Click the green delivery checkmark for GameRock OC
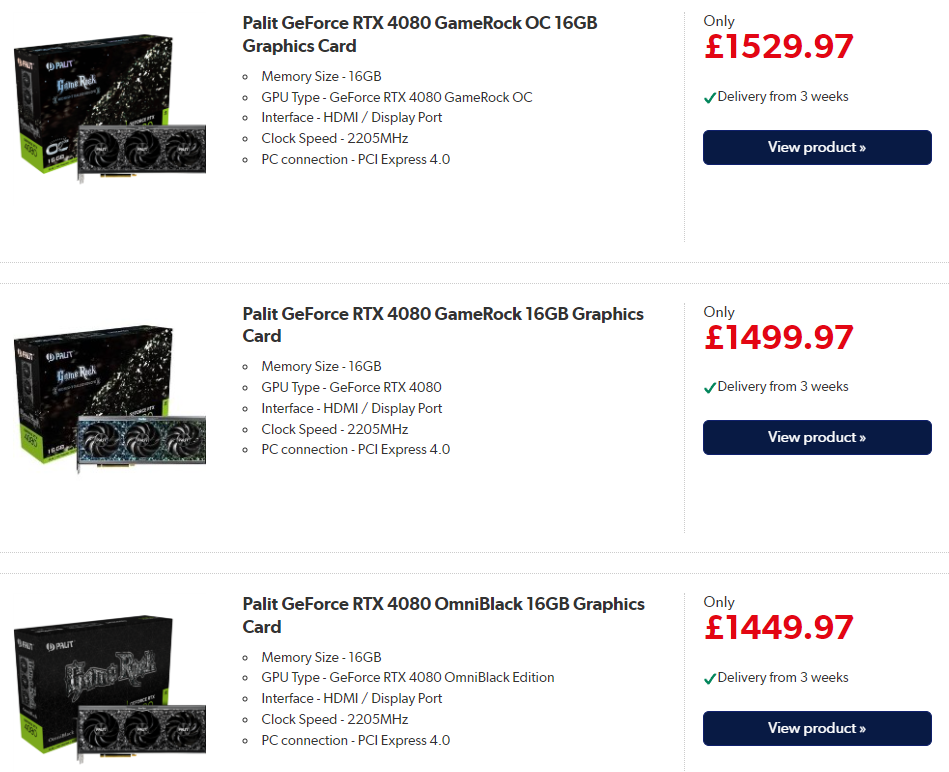 [x=711, y=97]
